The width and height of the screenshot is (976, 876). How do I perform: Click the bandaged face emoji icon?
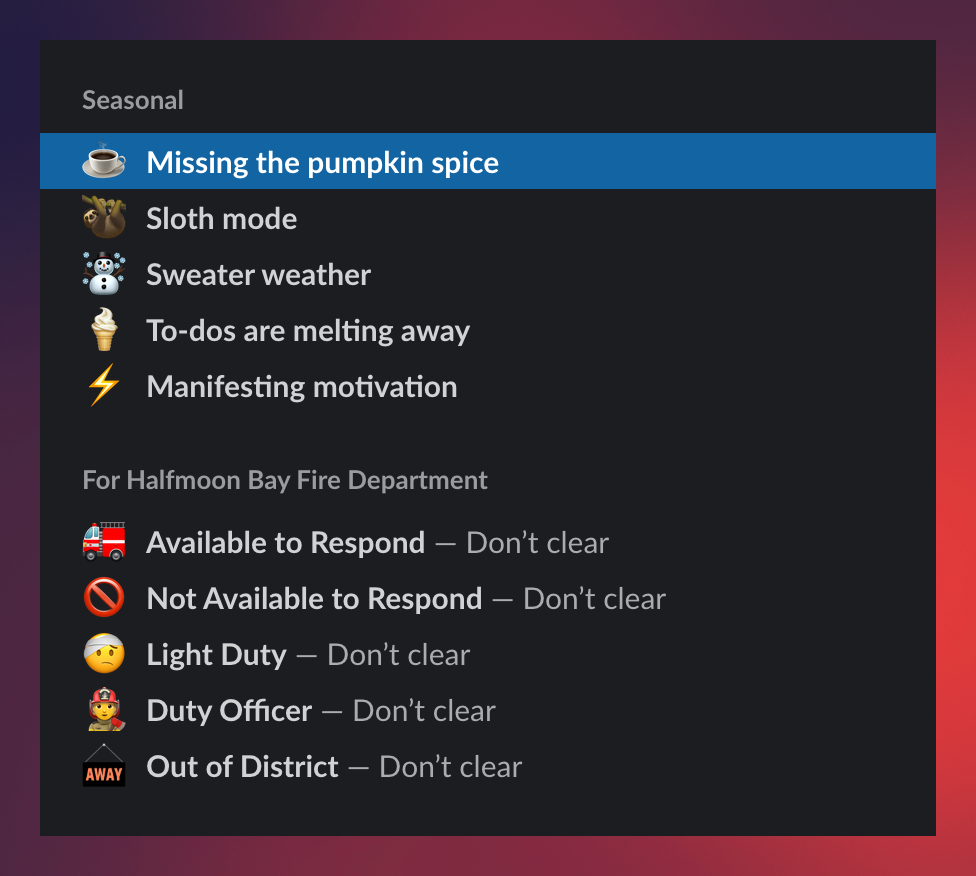104,655
